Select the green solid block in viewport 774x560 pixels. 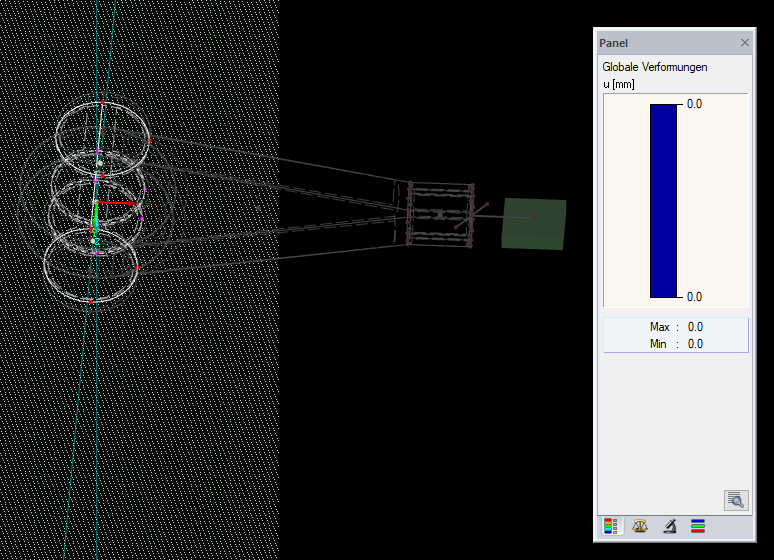point(534,224)
